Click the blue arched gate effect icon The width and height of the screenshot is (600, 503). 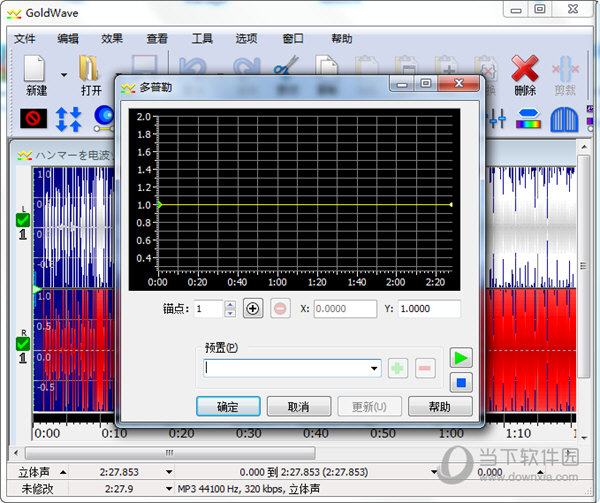pos(564,120)
